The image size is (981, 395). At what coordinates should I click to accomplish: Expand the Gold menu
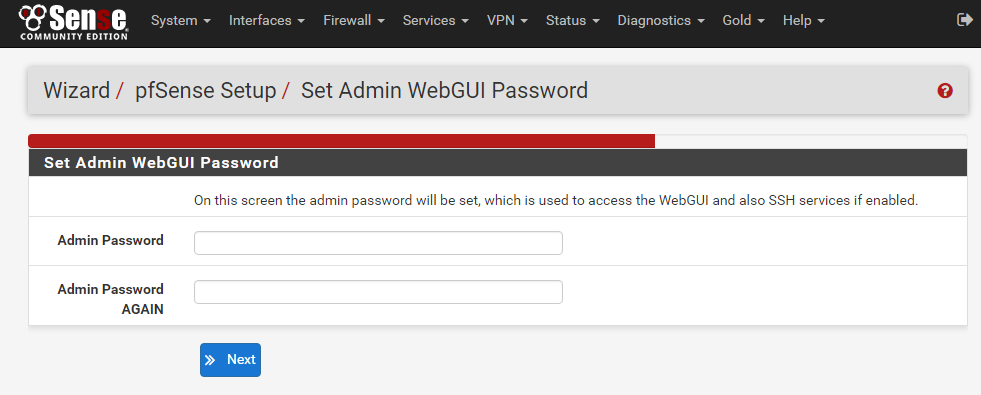coord(744,21)
